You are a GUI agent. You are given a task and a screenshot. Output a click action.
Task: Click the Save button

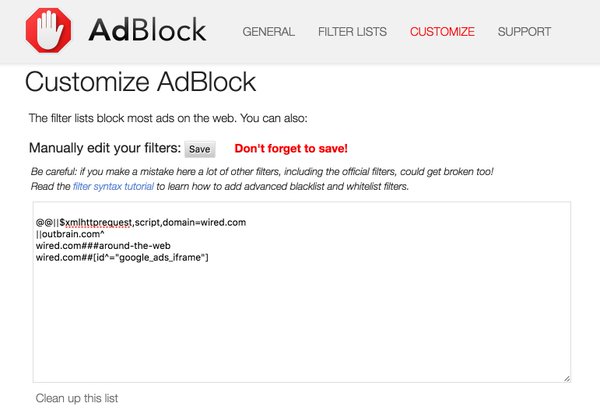click(x=200, y=149)
